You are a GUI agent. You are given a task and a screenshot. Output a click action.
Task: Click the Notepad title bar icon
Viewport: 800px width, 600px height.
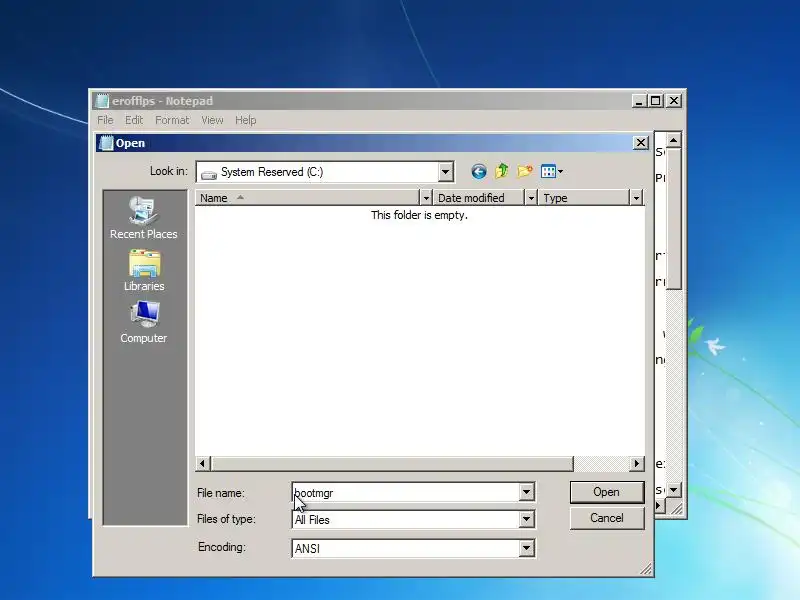102,101
